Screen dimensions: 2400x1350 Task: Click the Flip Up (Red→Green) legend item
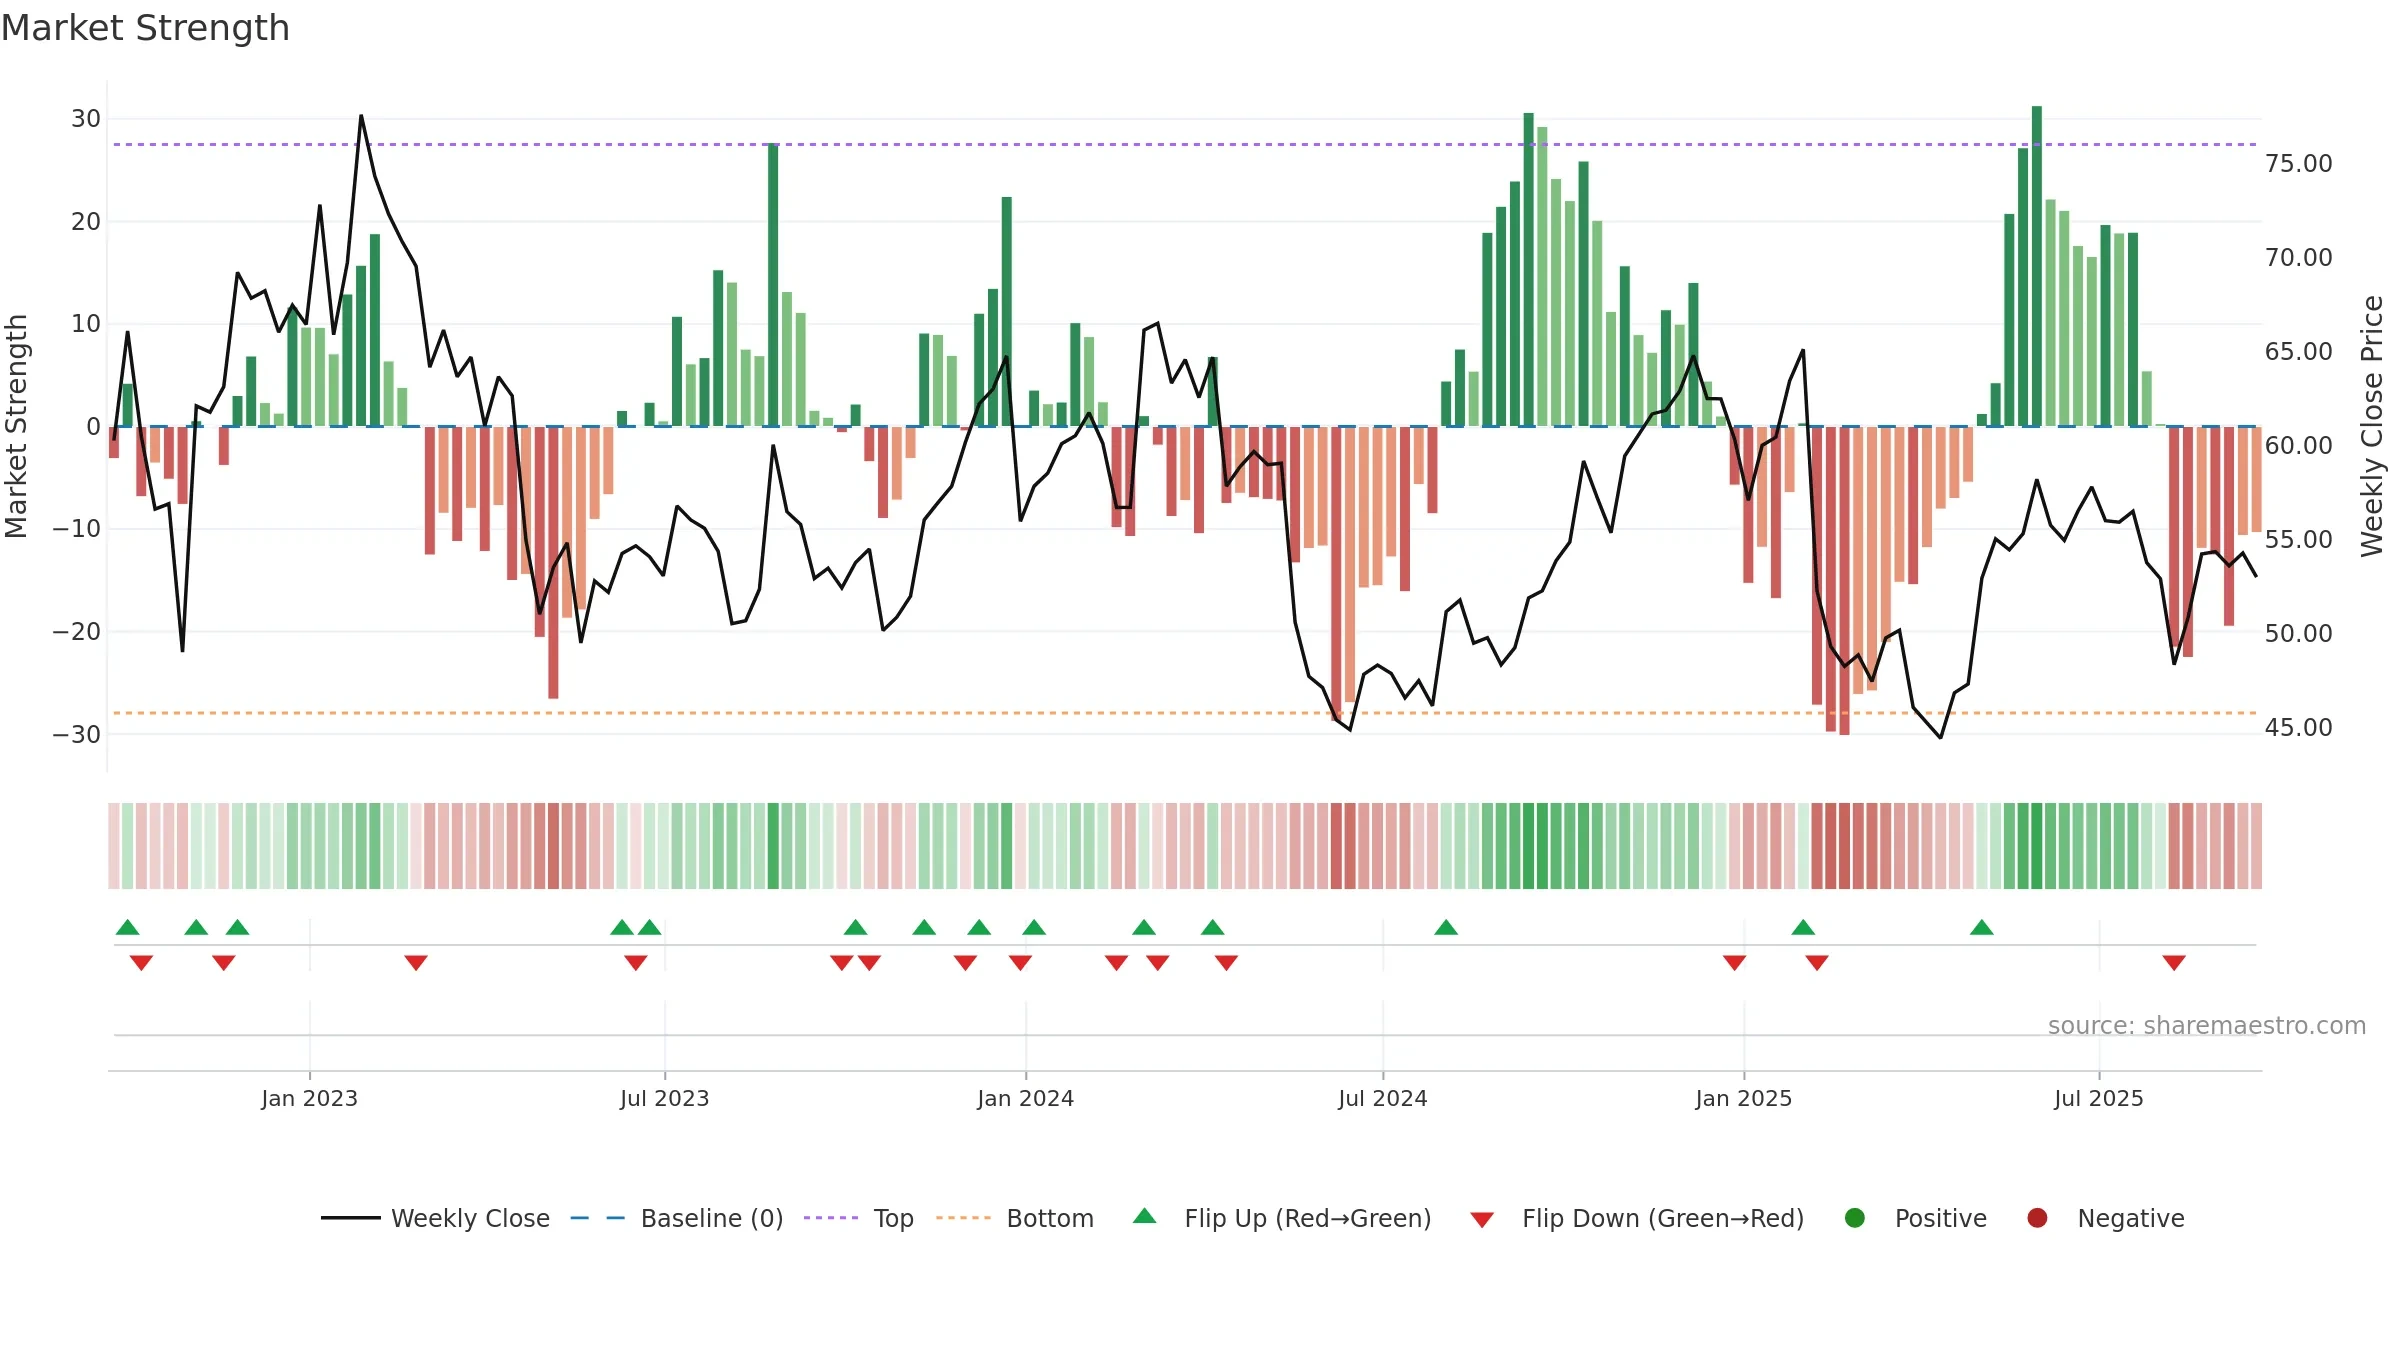coord(1282,1218)
